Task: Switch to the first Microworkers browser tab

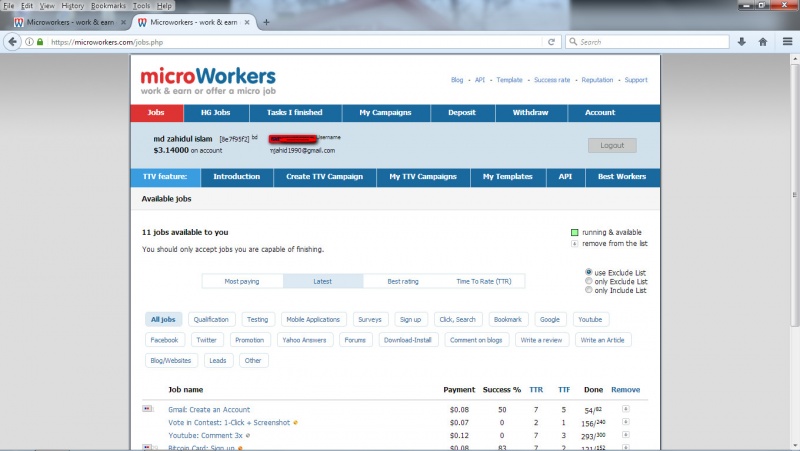Action: 69,22
